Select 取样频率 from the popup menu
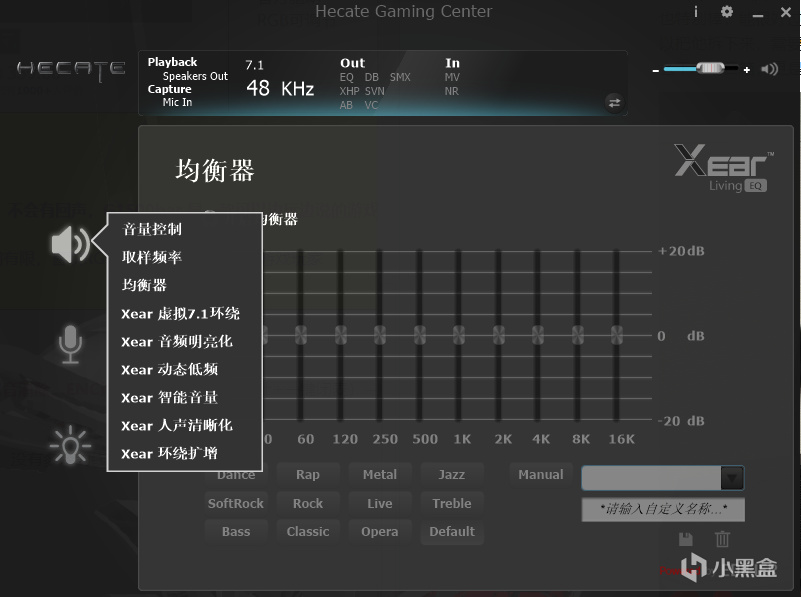The width and height of the screenshot is (801, 597). pyautogui.click(x=152, y=257)
